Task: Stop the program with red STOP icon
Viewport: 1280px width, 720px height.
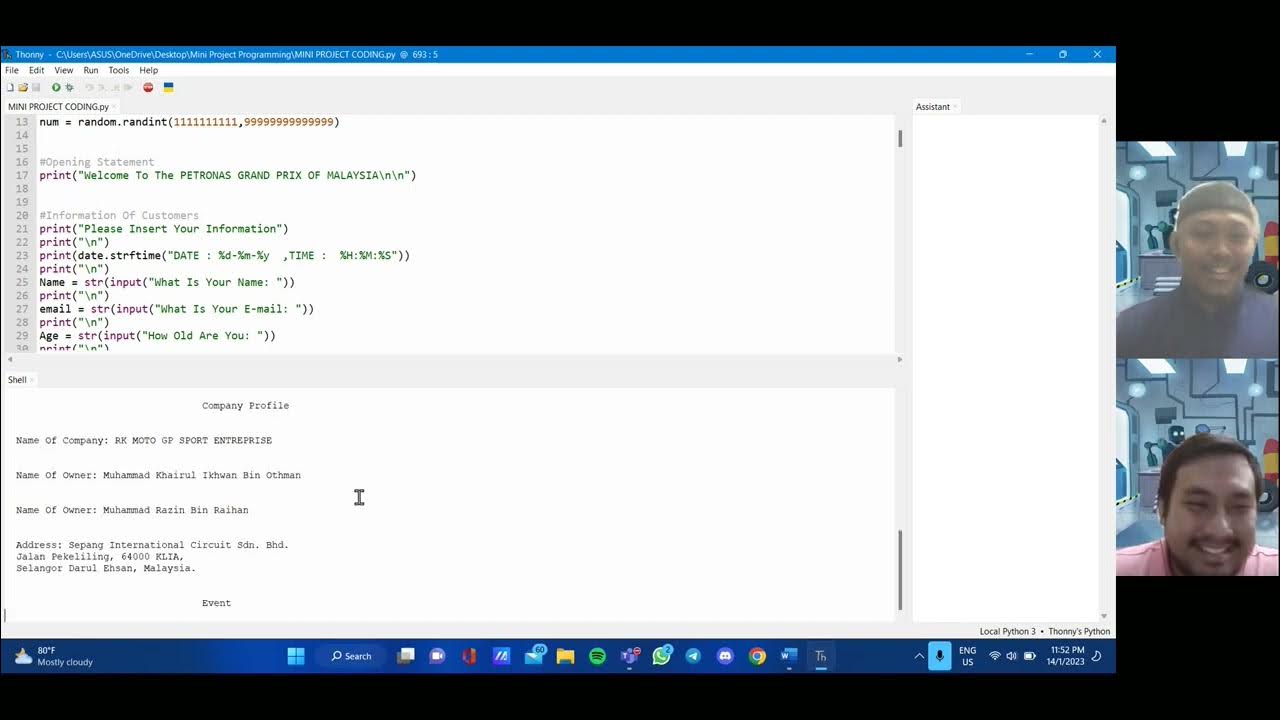Action: click(148, 87)
